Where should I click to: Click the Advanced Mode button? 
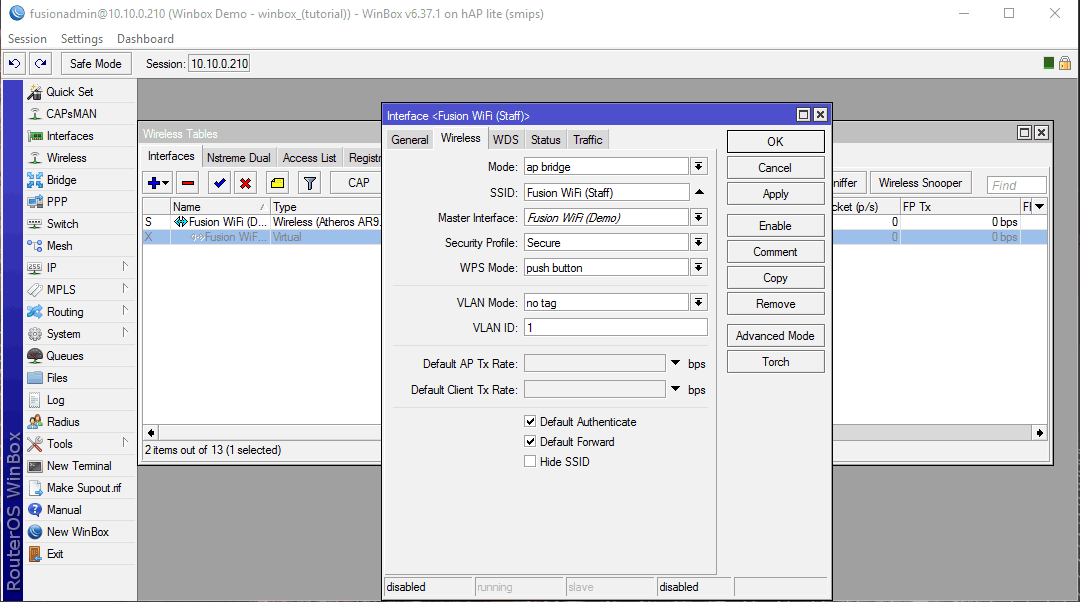click(x=776, y=335)
